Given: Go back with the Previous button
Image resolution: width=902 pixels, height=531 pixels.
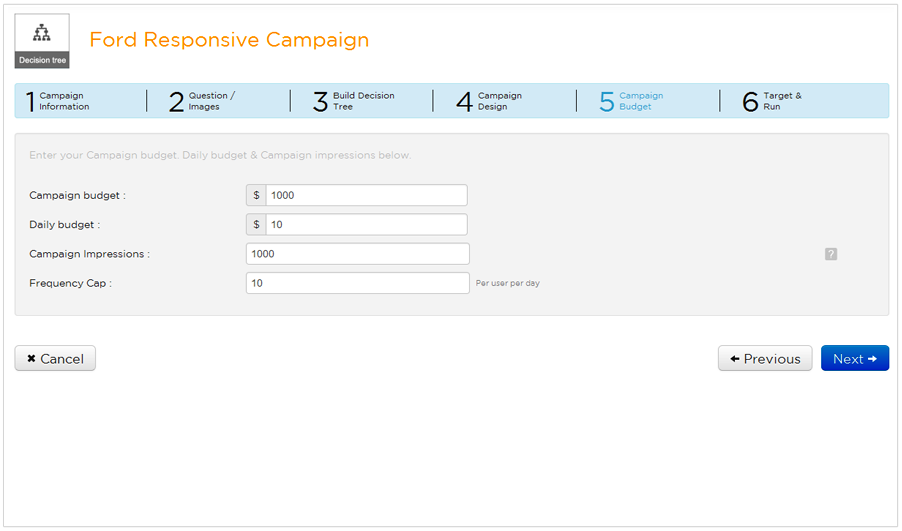Looking at the screenshot, I should pos(765,359).
